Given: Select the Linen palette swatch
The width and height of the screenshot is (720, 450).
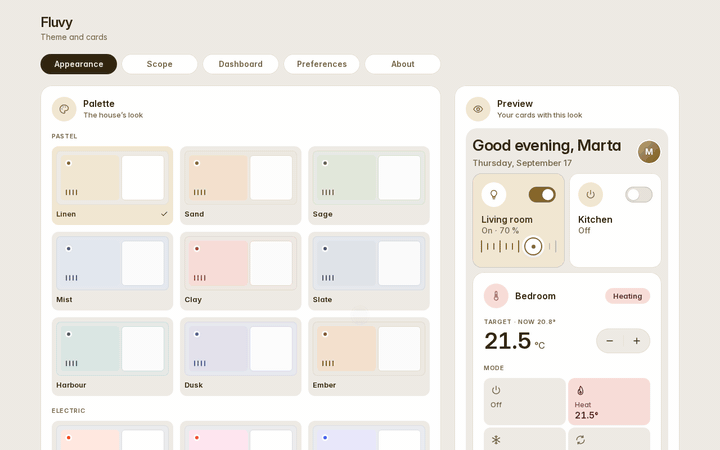Looking at the screenshot, I should (x=112, y=186).
